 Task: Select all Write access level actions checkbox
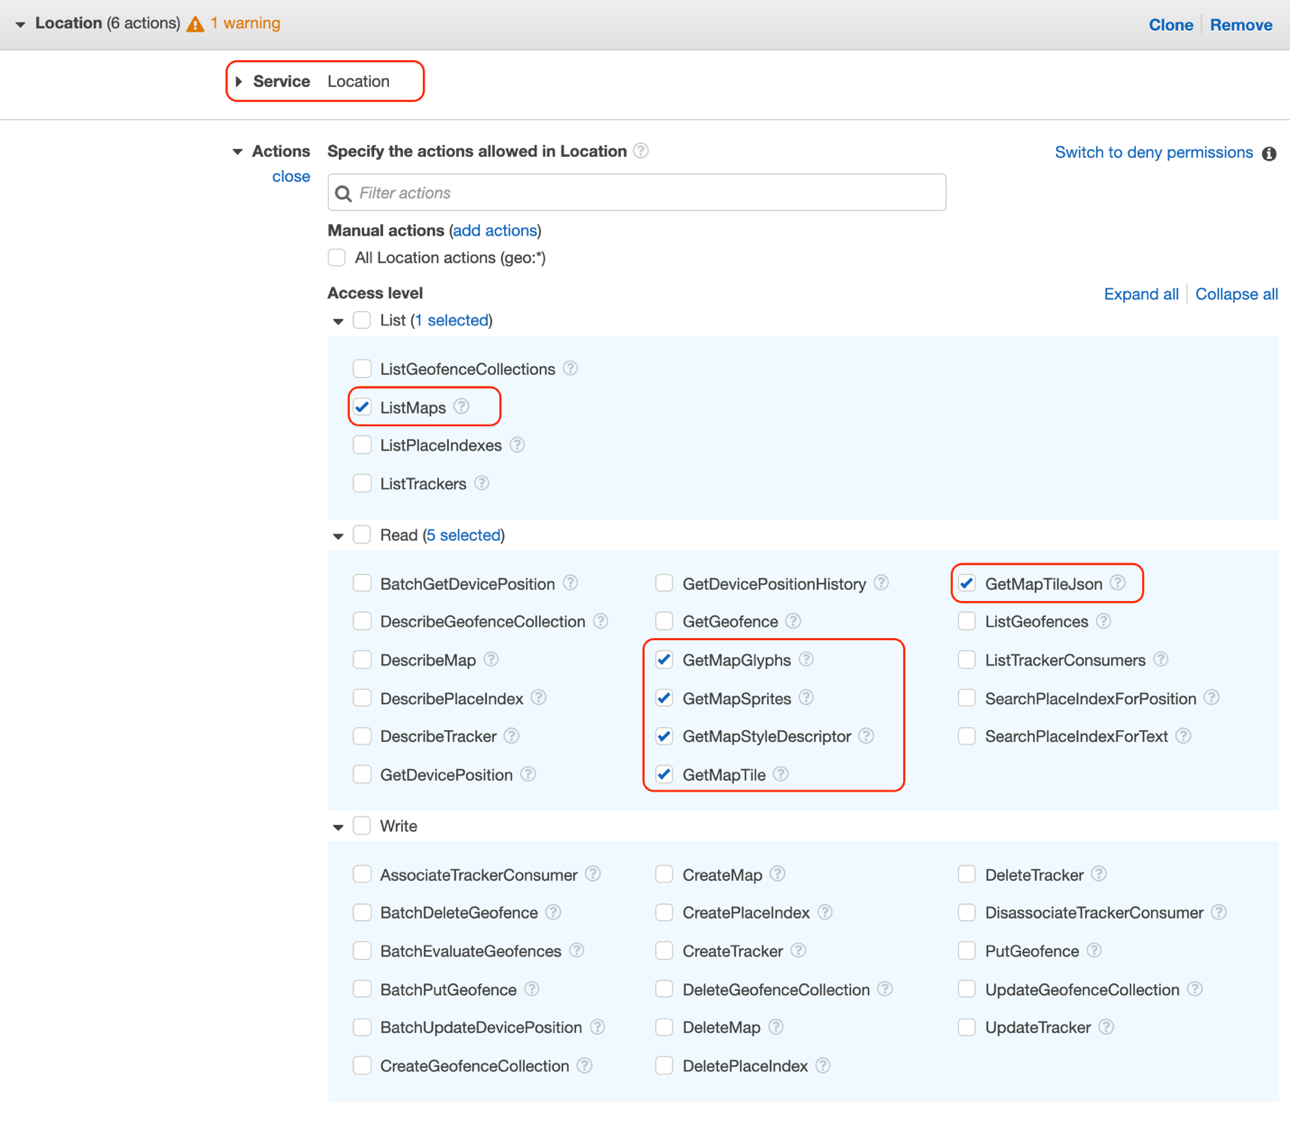pos(362,825)
